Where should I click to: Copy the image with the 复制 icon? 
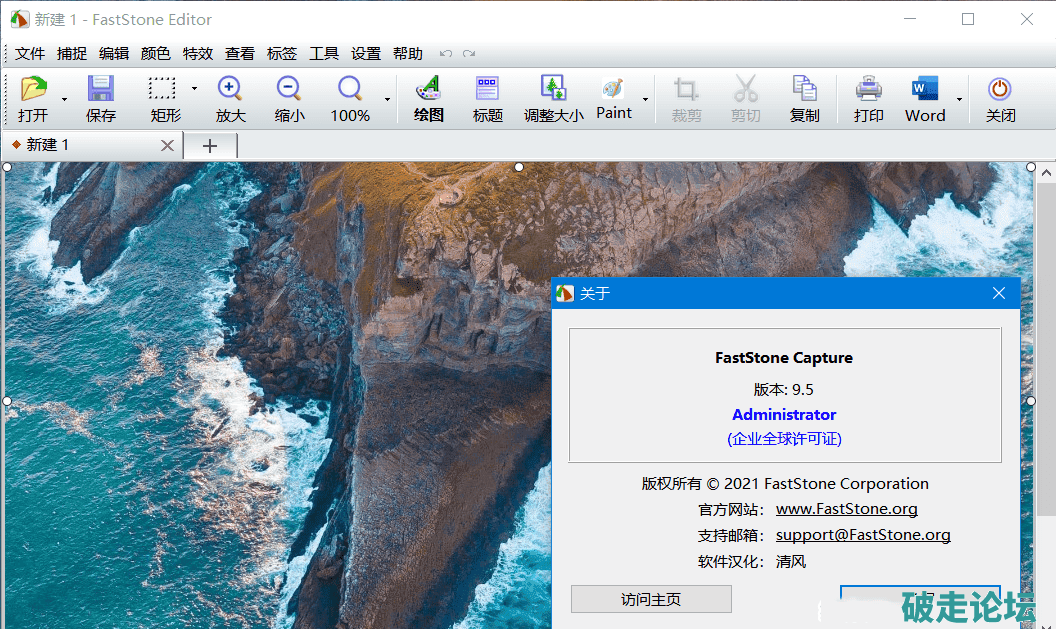pyautogui.click(x=804, y=90)
